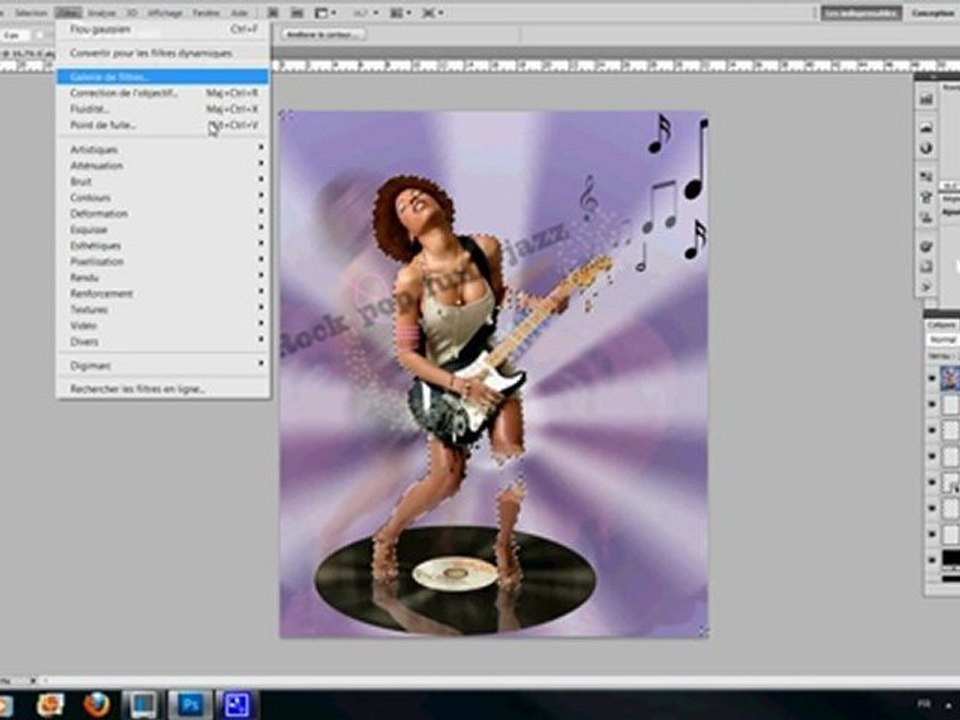
Task: Toggle visibility of the music notes layer
Action: (932, 482)
